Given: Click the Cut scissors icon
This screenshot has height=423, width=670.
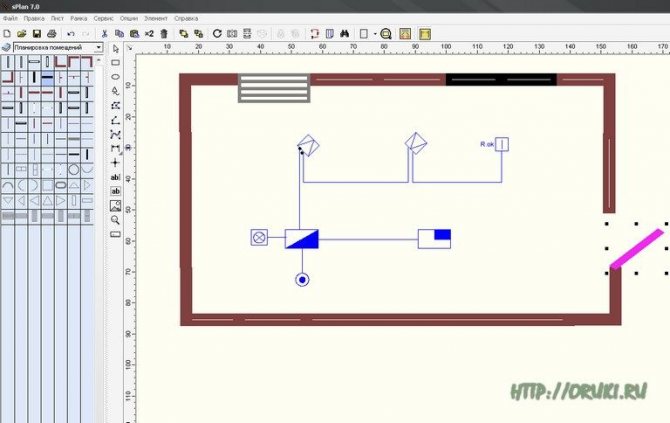Looking at the screenshot, I should [104, 33].
